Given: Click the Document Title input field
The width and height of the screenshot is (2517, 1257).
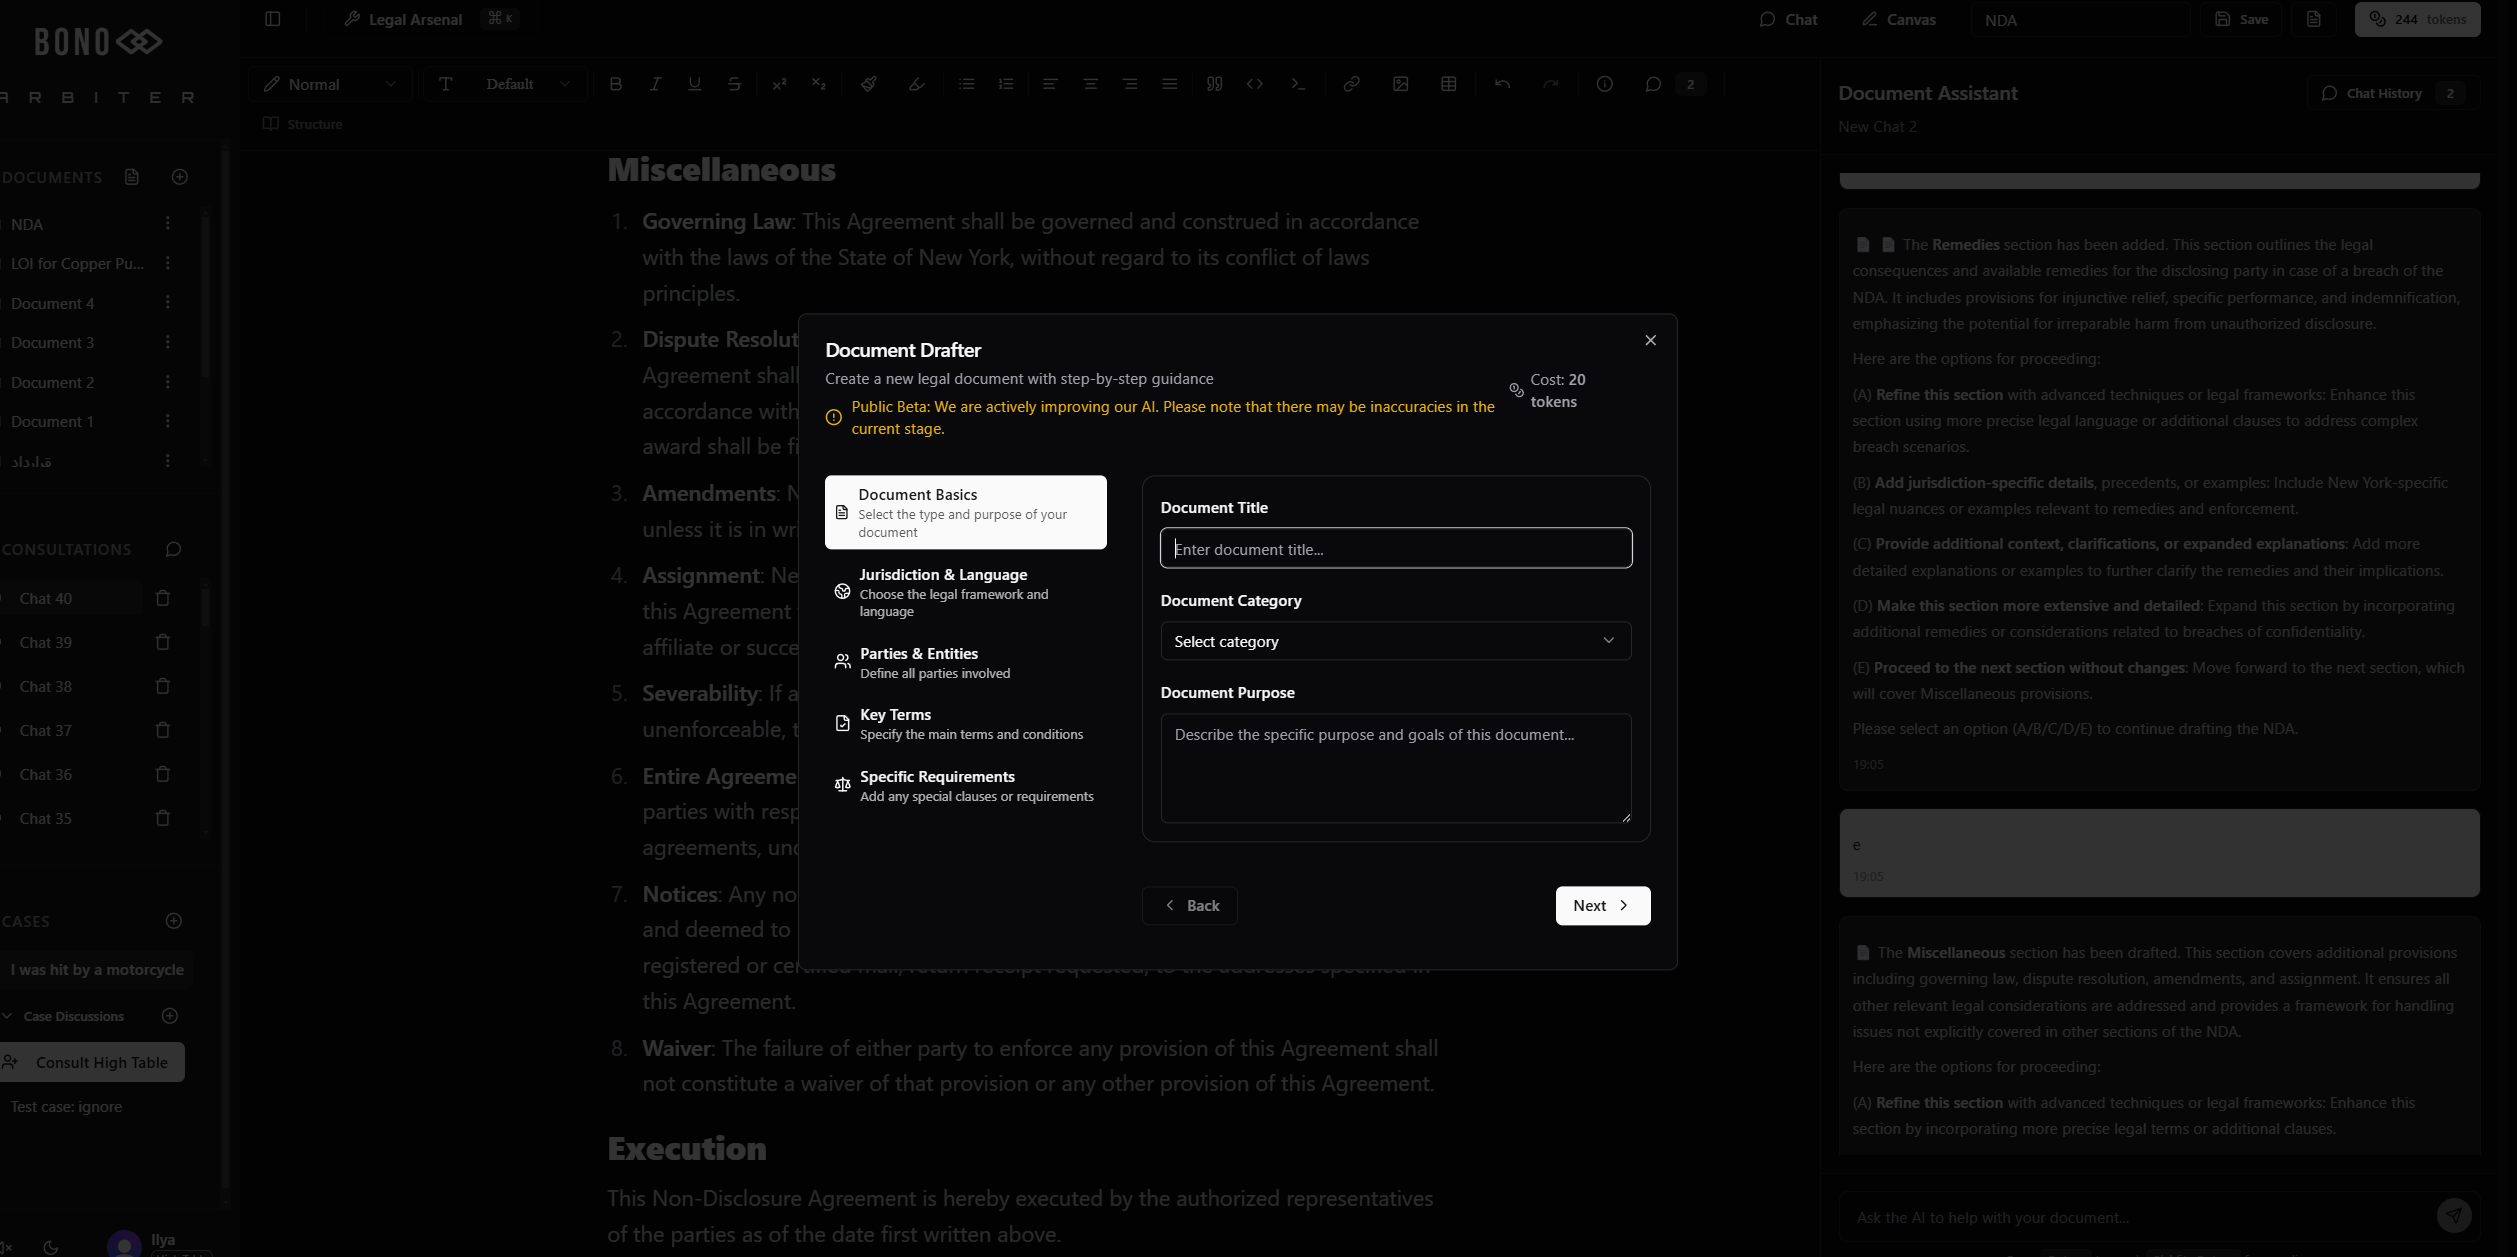Looking at the screenshot, I should (x=1395, y=549).
